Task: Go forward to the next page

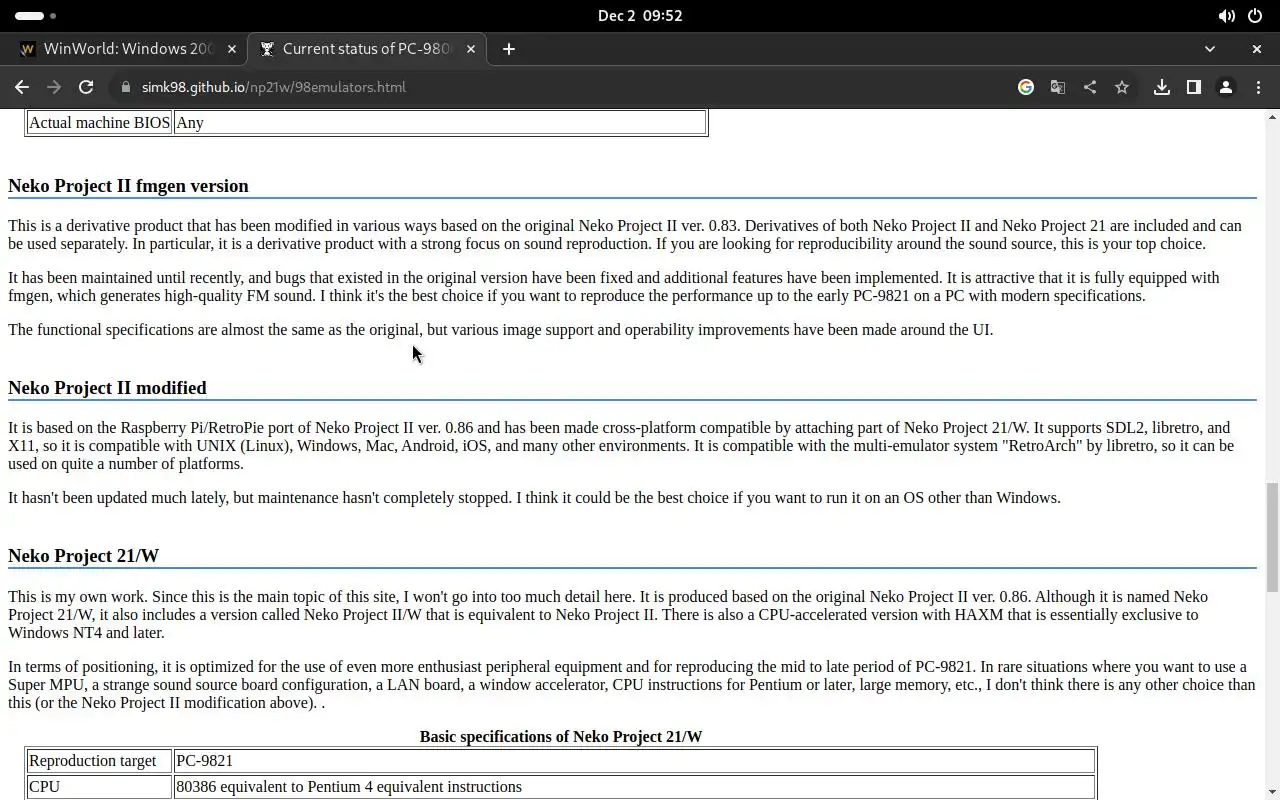Action: 54,87
